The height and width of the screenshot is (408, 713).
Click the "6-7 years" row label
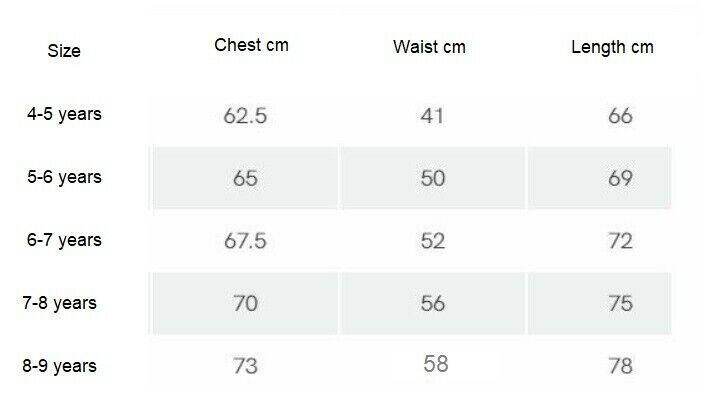pos(64,240)
